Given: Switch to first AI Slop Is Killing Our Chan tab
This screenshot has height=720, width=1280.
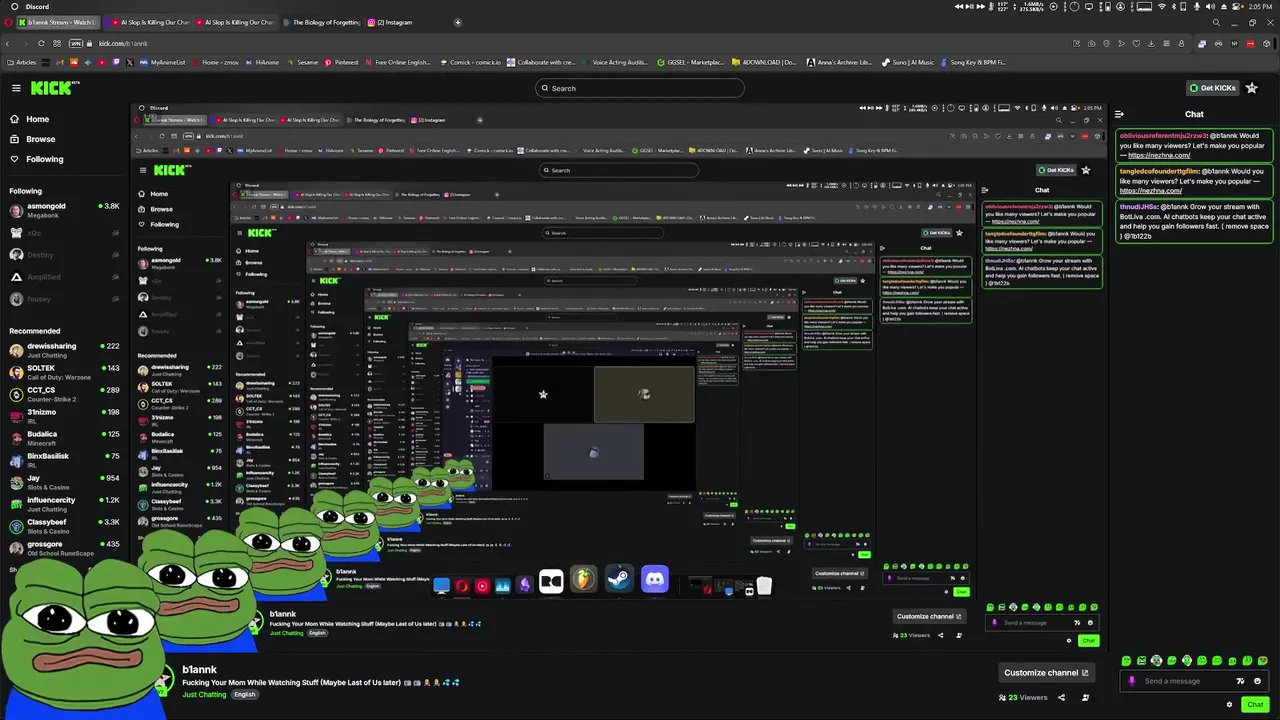Looking at the screenshot, I should pyautogui.click(x=149, y=22).
